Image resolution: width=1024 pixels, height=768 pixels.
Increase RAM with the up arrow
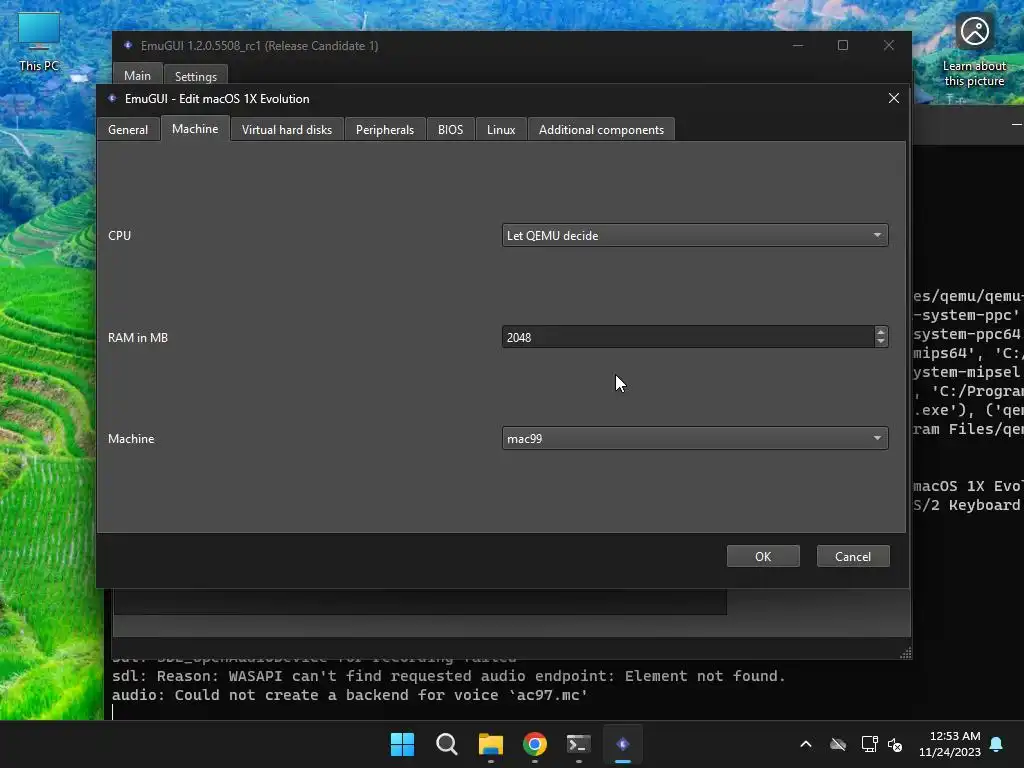click(881, 332)
